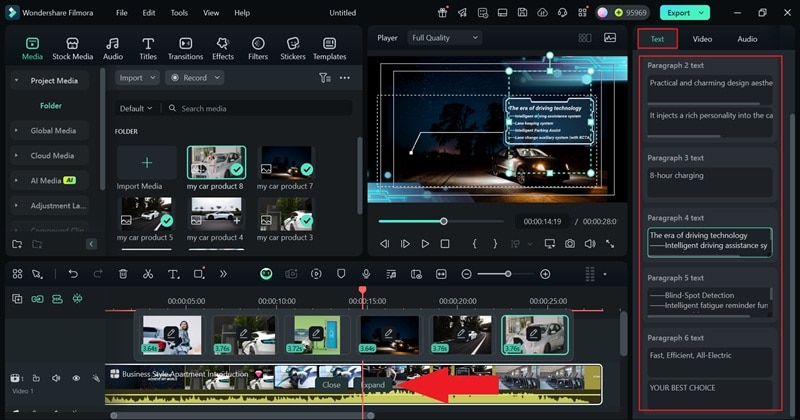Select the Text tool in timeline toolbar
800x420 pixels.
[x=173, y=274]
